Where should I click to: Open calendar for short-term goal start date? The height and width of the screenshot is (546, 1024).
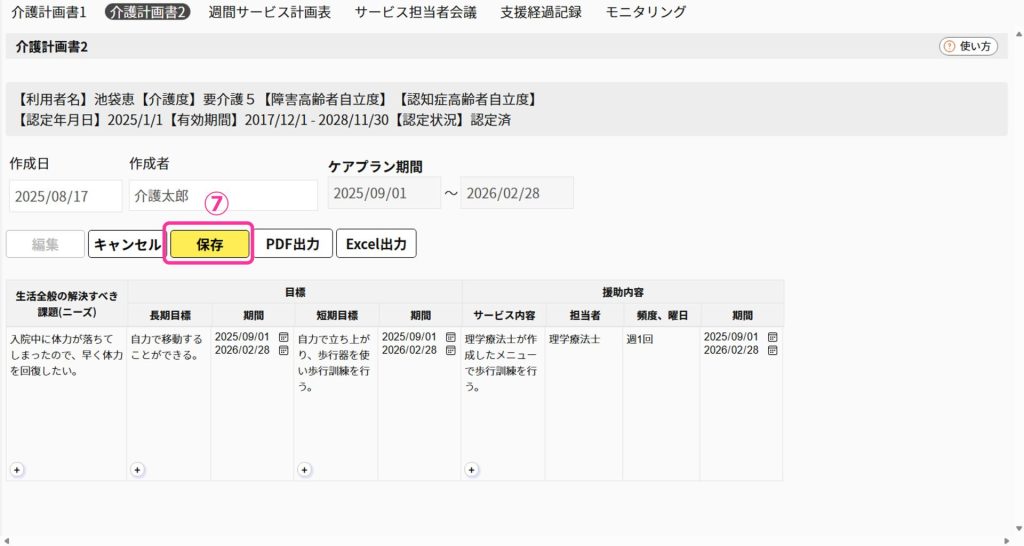point(450,337)
